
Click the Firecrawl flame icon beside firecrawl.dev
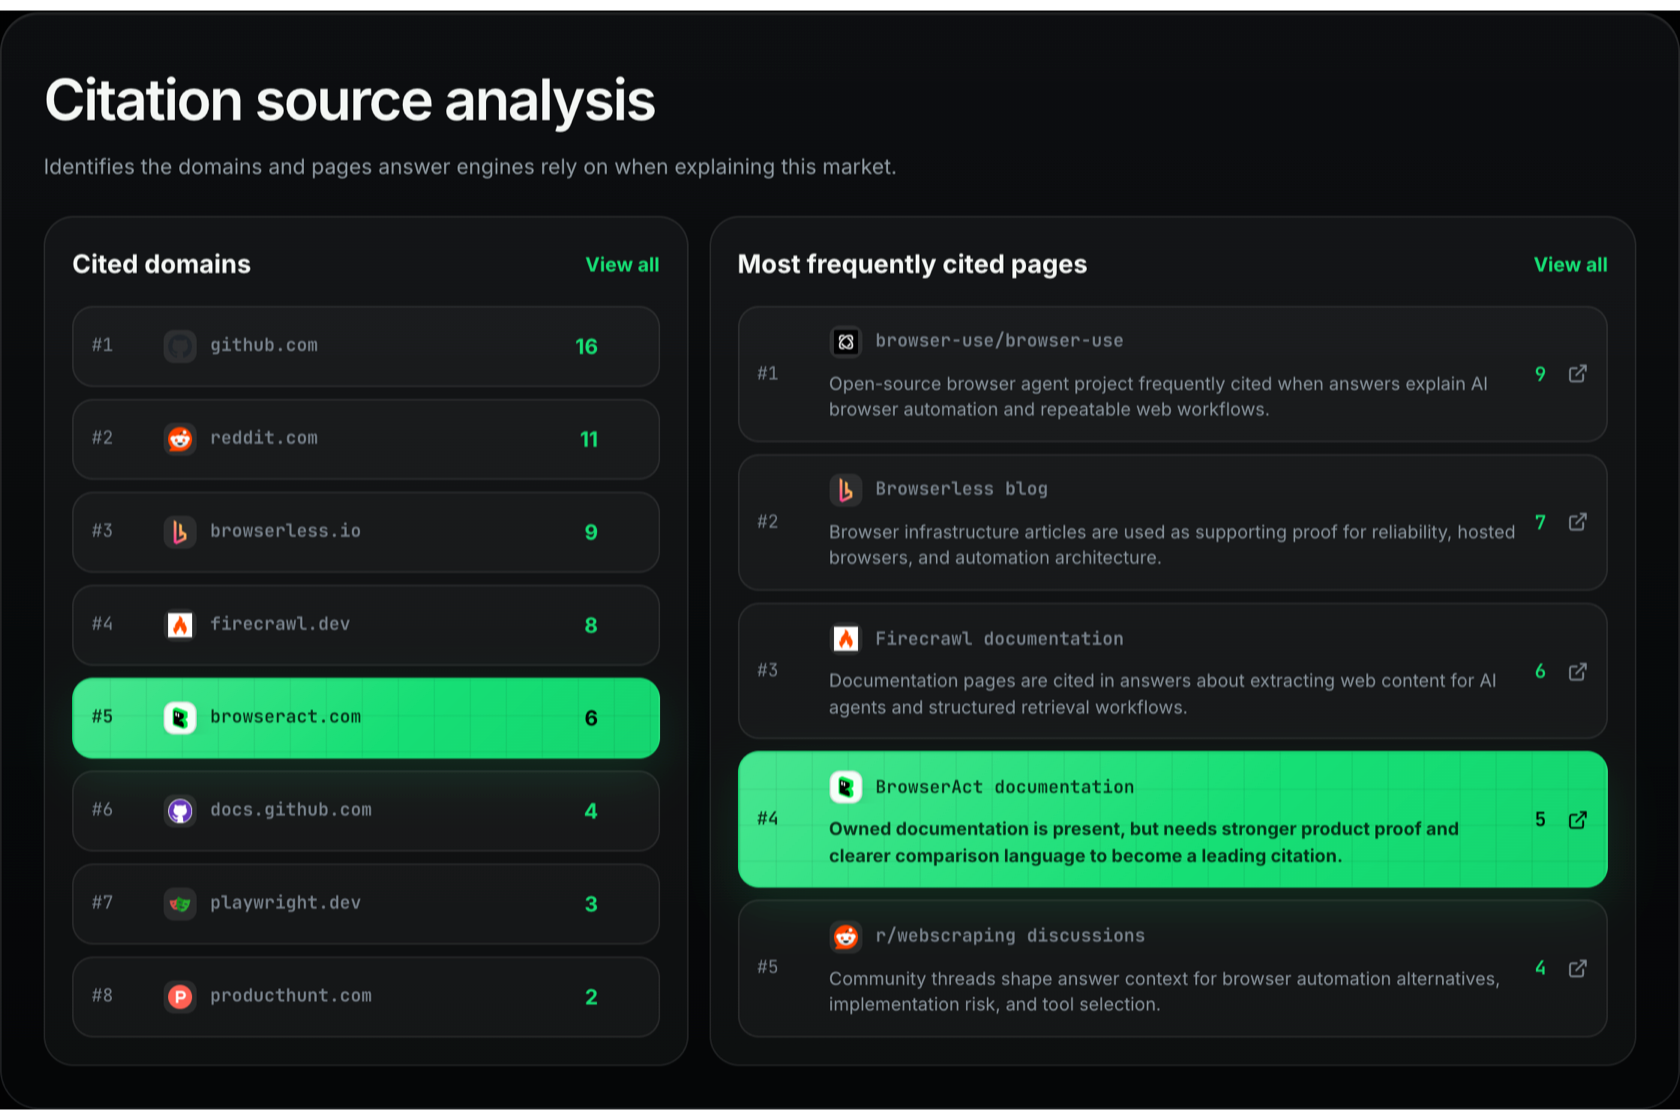click(180, 625)
